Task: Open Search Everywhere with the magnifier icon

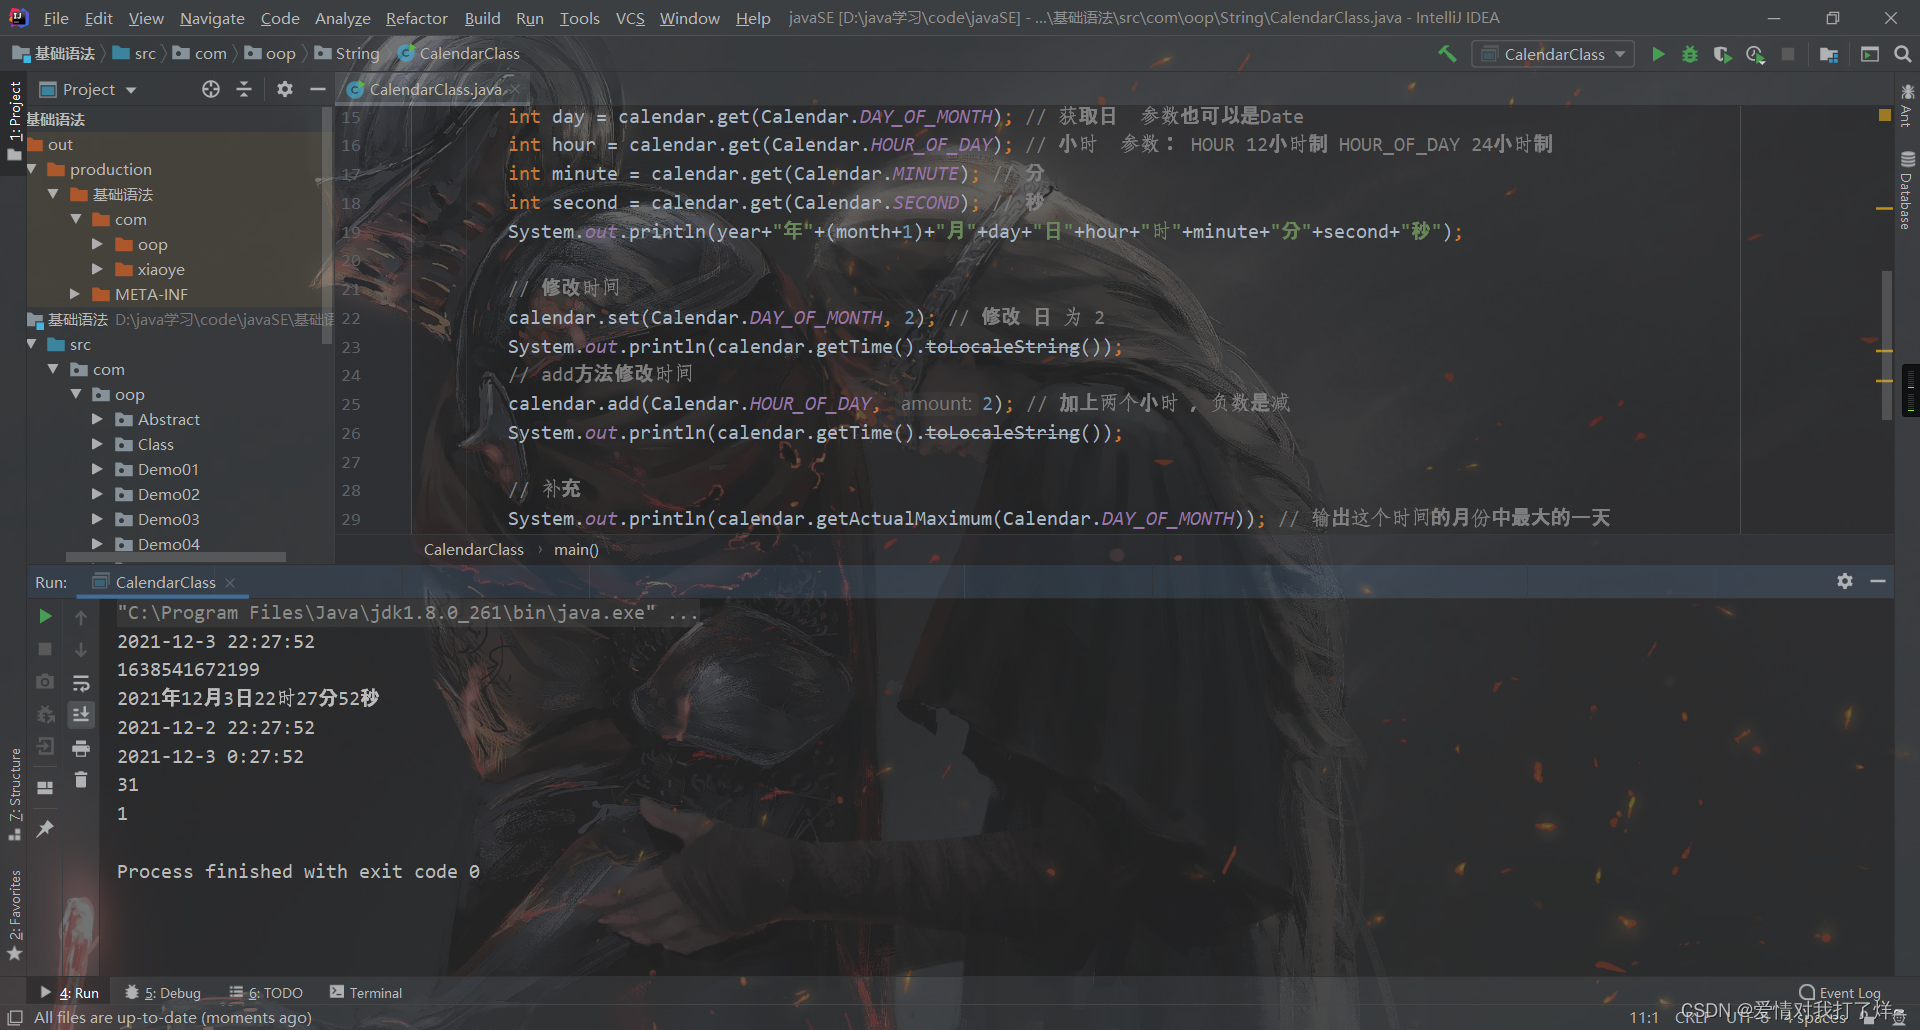Action: tap(1903, 54)
